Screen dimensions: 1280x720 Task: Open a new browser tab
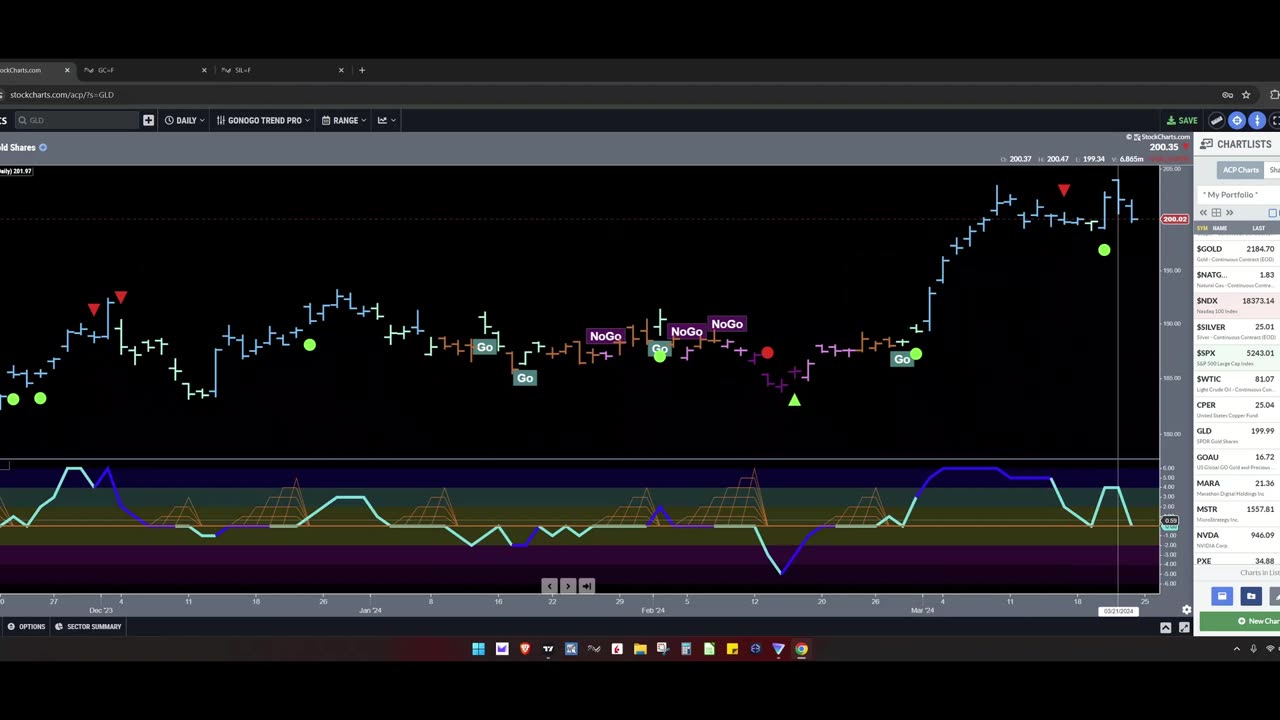(x=362, y=70)
